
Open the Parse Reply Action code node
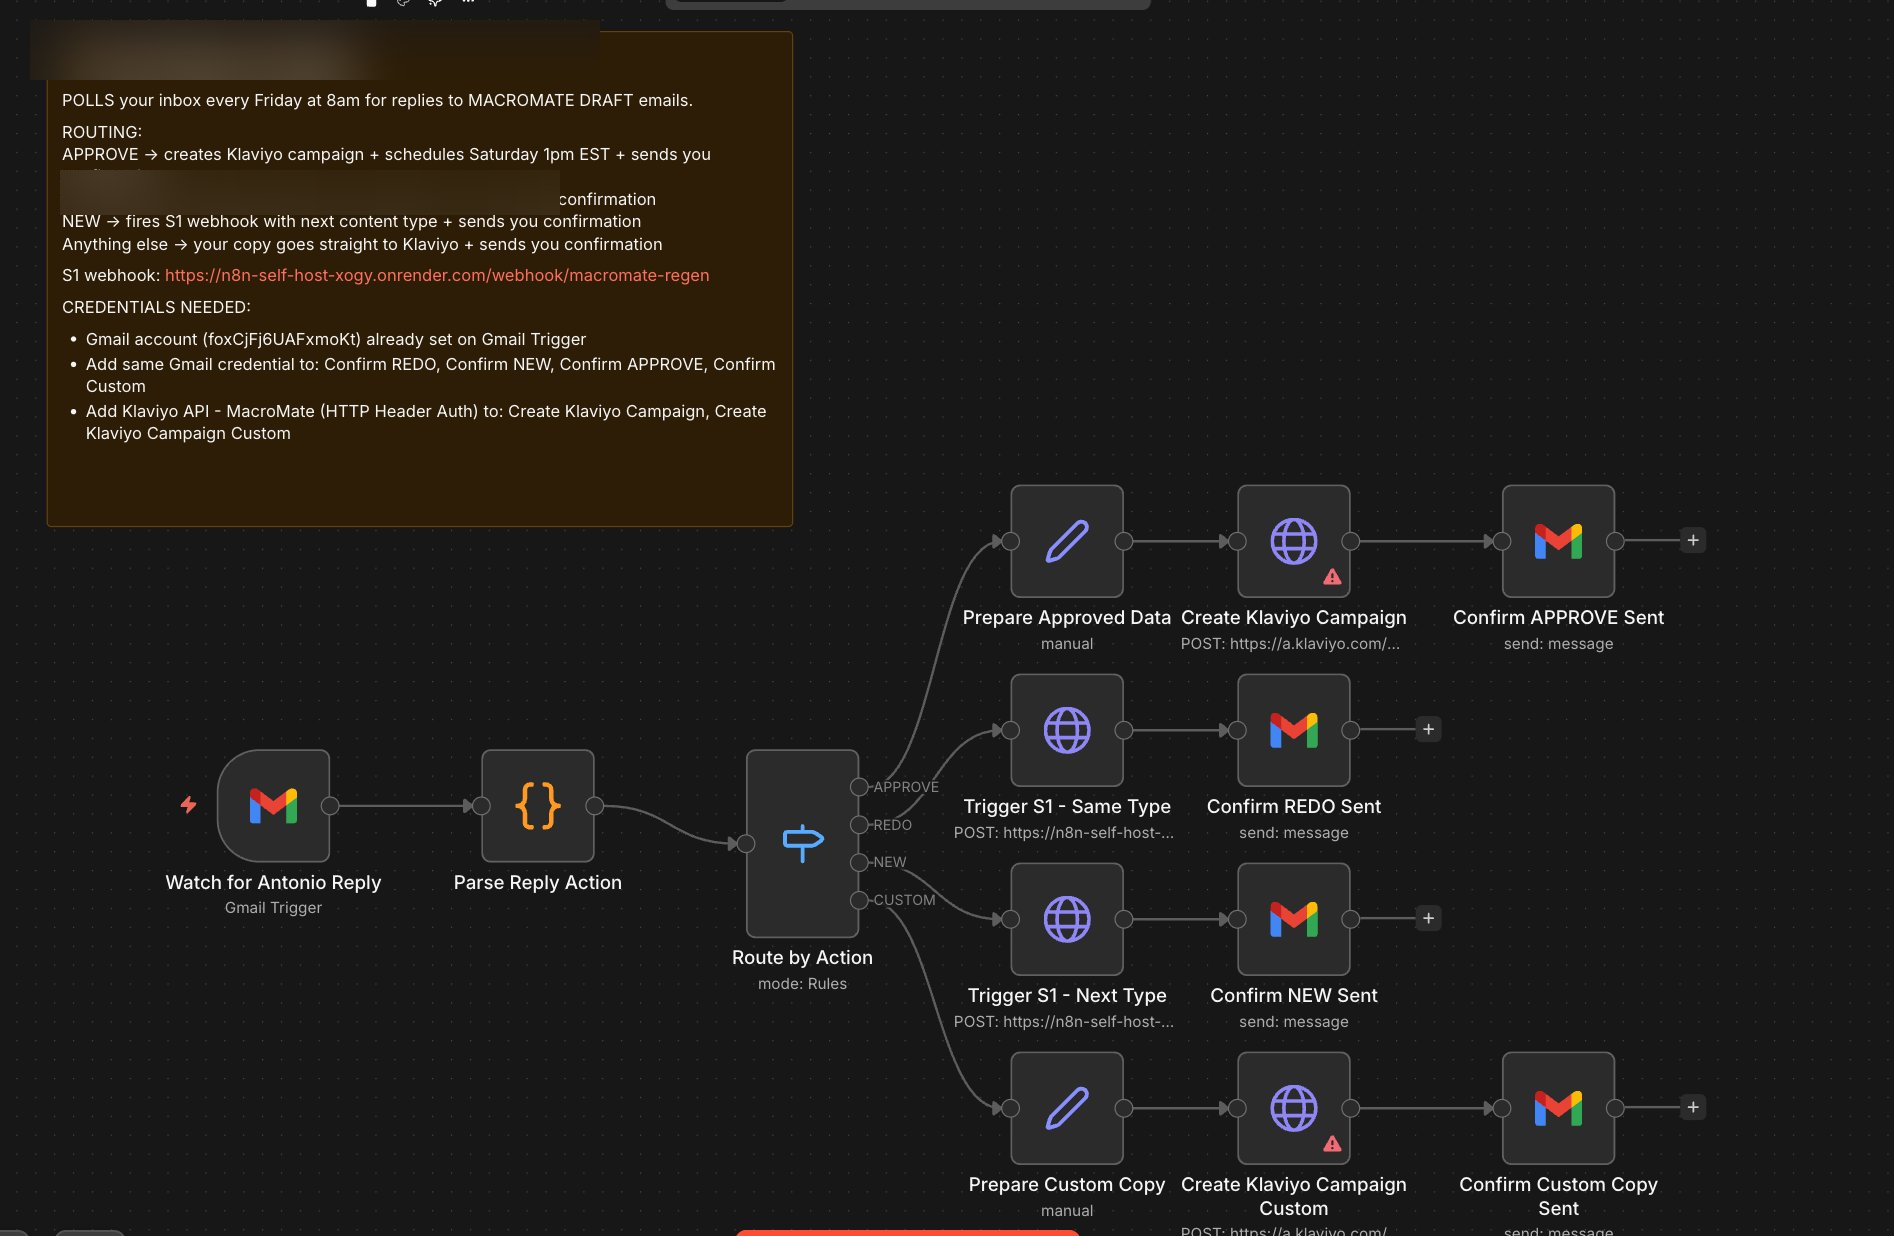537,805
